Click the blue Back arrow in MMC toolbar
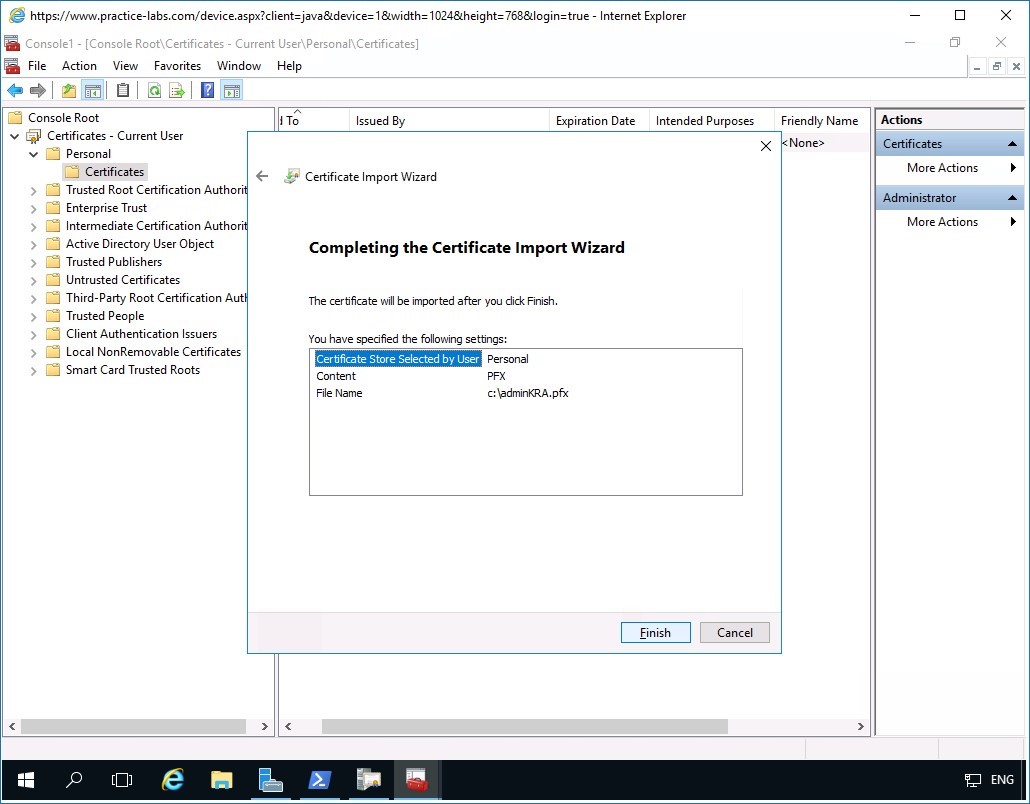Screen dimensions: 1030x804 coord(14,91)
